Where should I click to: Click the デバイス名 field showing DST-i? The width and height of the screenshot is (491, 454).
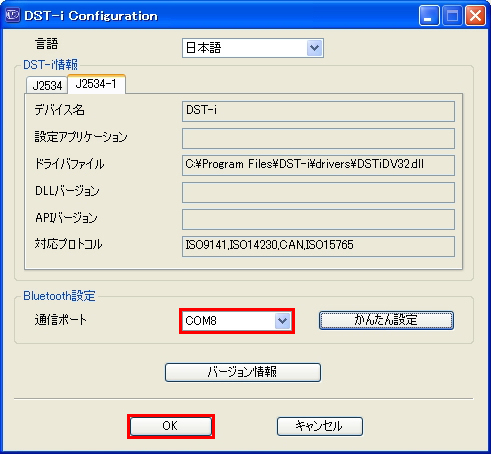(318, 111)
